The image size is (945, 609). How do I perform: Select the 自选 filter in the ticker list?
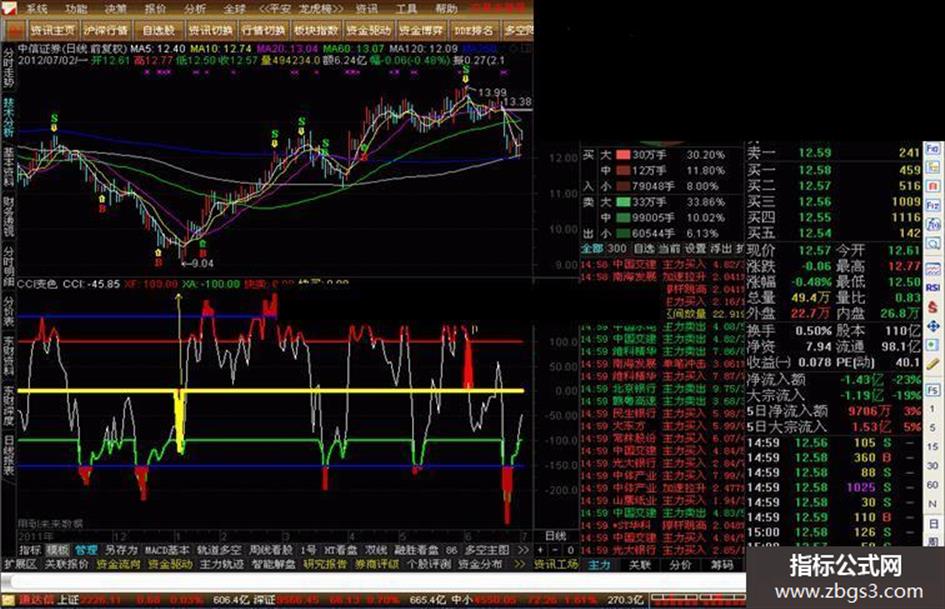pos(643,248)
